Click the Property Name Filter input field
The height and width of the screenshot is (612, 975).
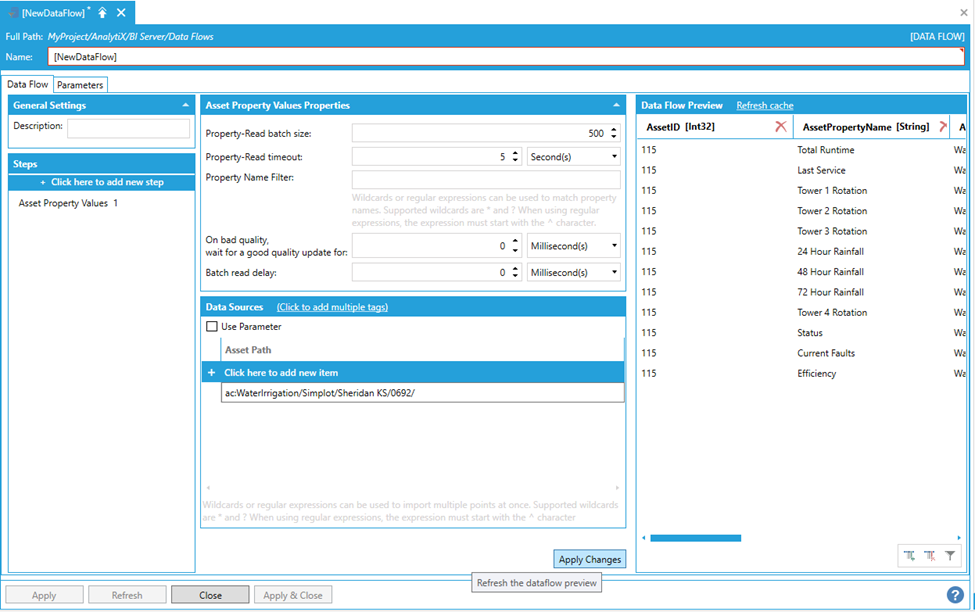pyautogui.click(x=486, y=180)
